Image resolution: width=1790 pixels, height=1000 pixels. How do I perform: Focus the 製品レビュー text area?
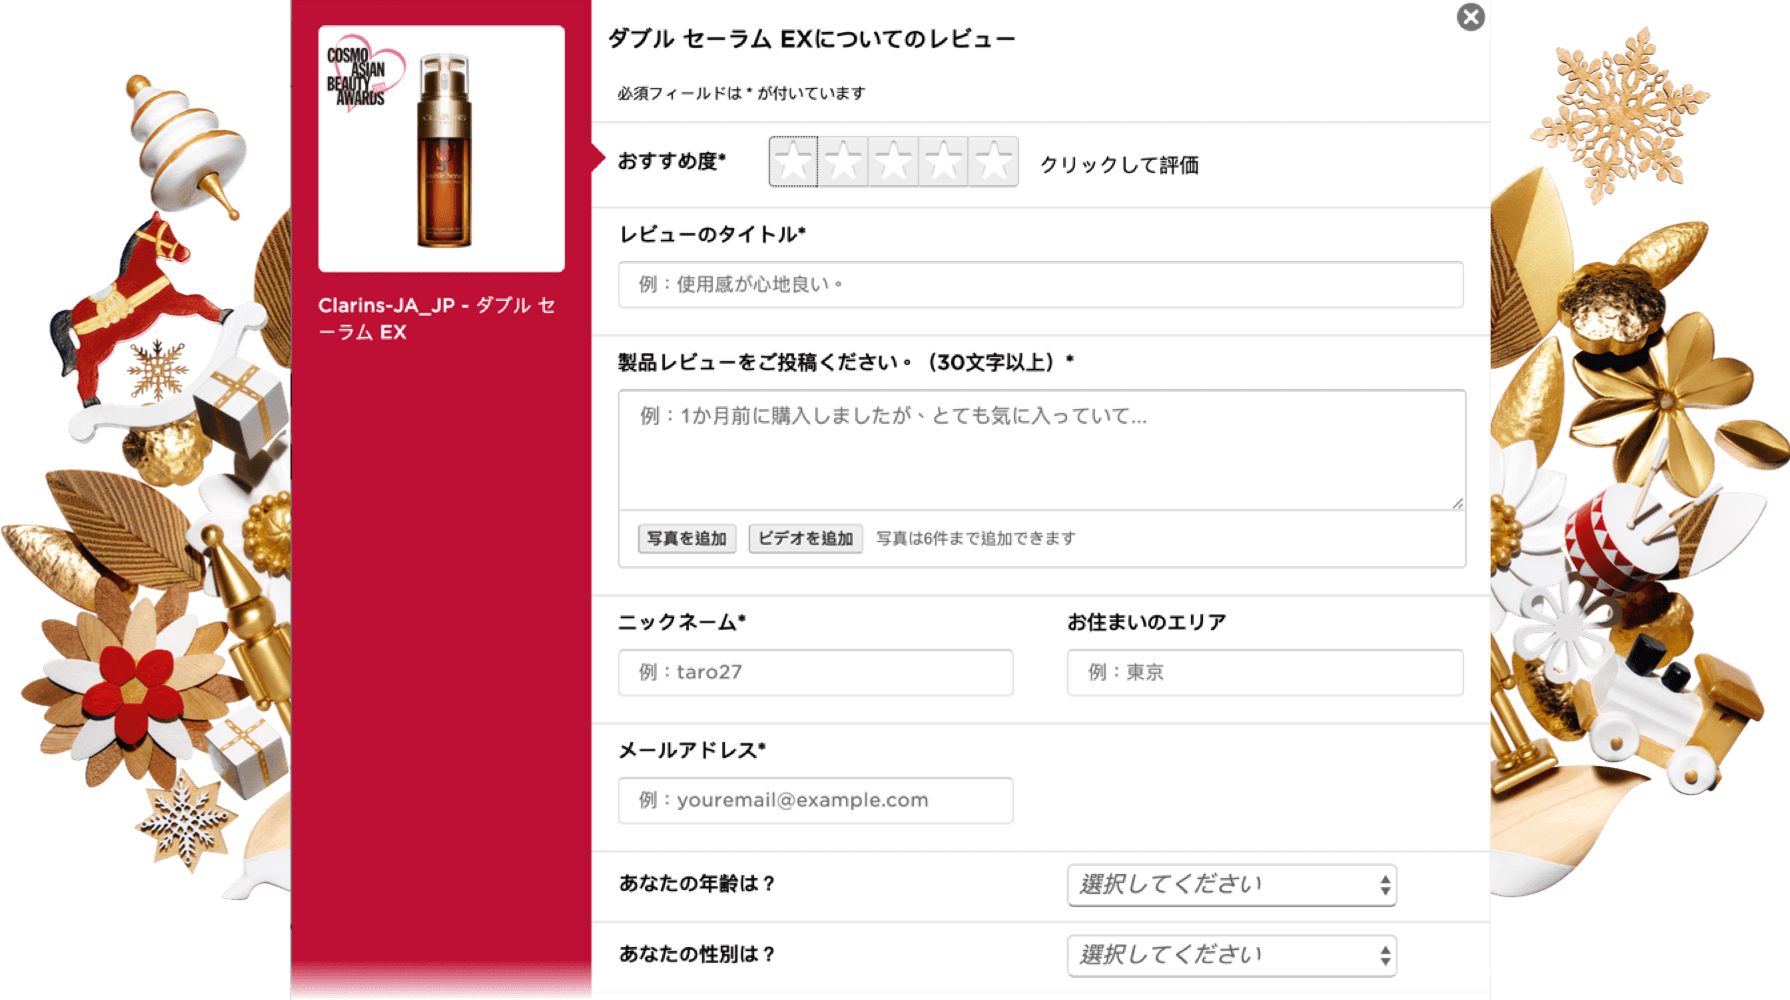pyautogui.click(x=1041, y=449)
